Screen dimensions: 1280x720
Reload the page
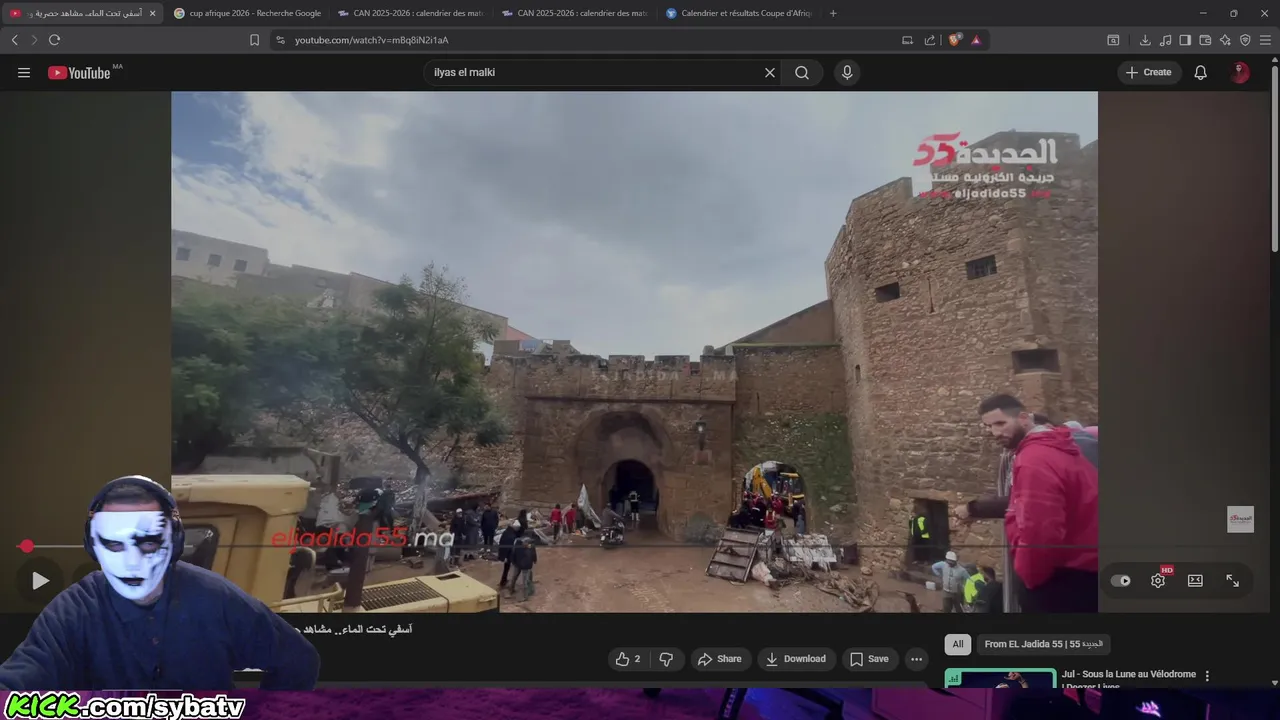point(54,40)
